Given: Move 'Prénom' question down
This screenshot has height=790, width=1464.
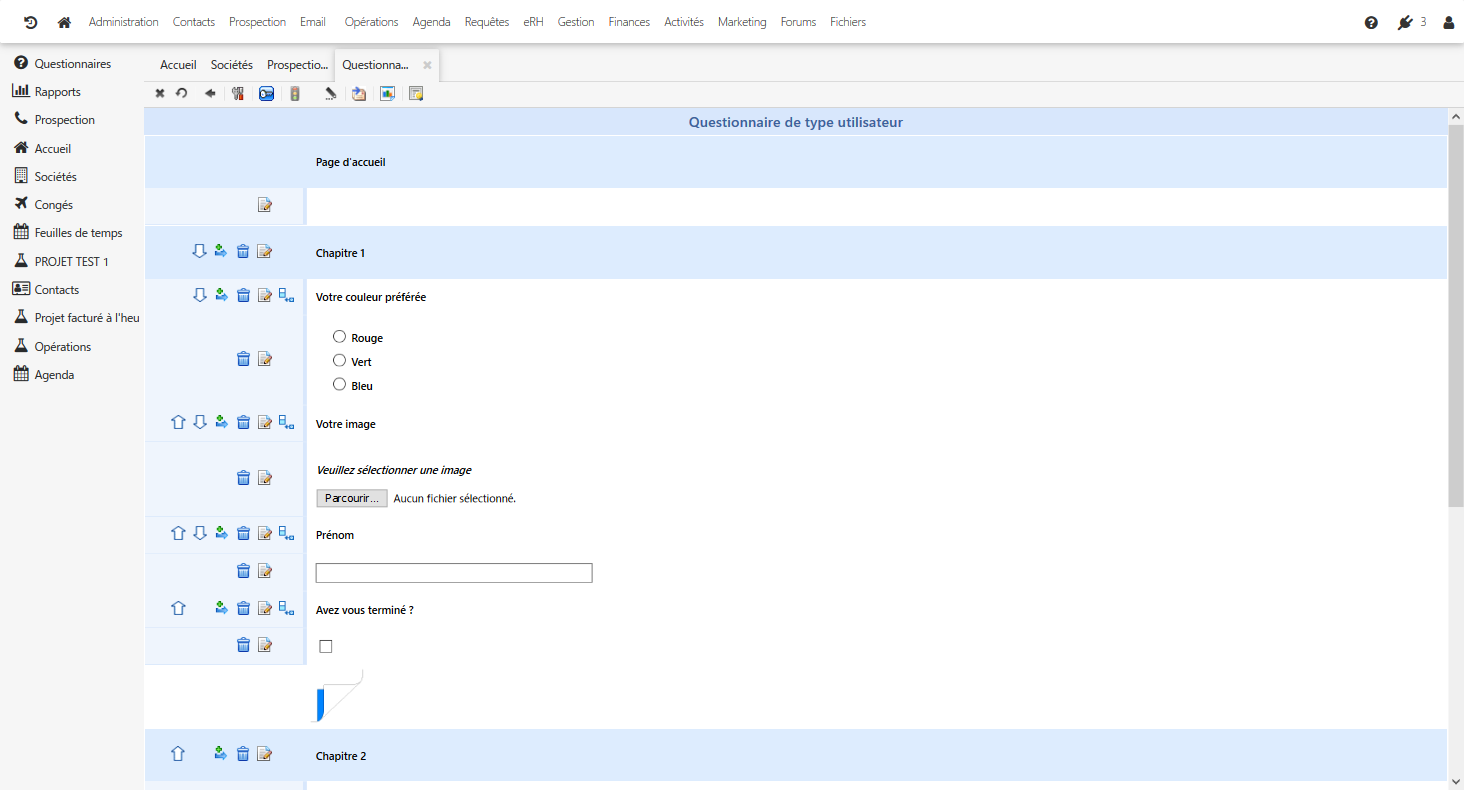Looking at the screenshot, I should coord(199,533).
